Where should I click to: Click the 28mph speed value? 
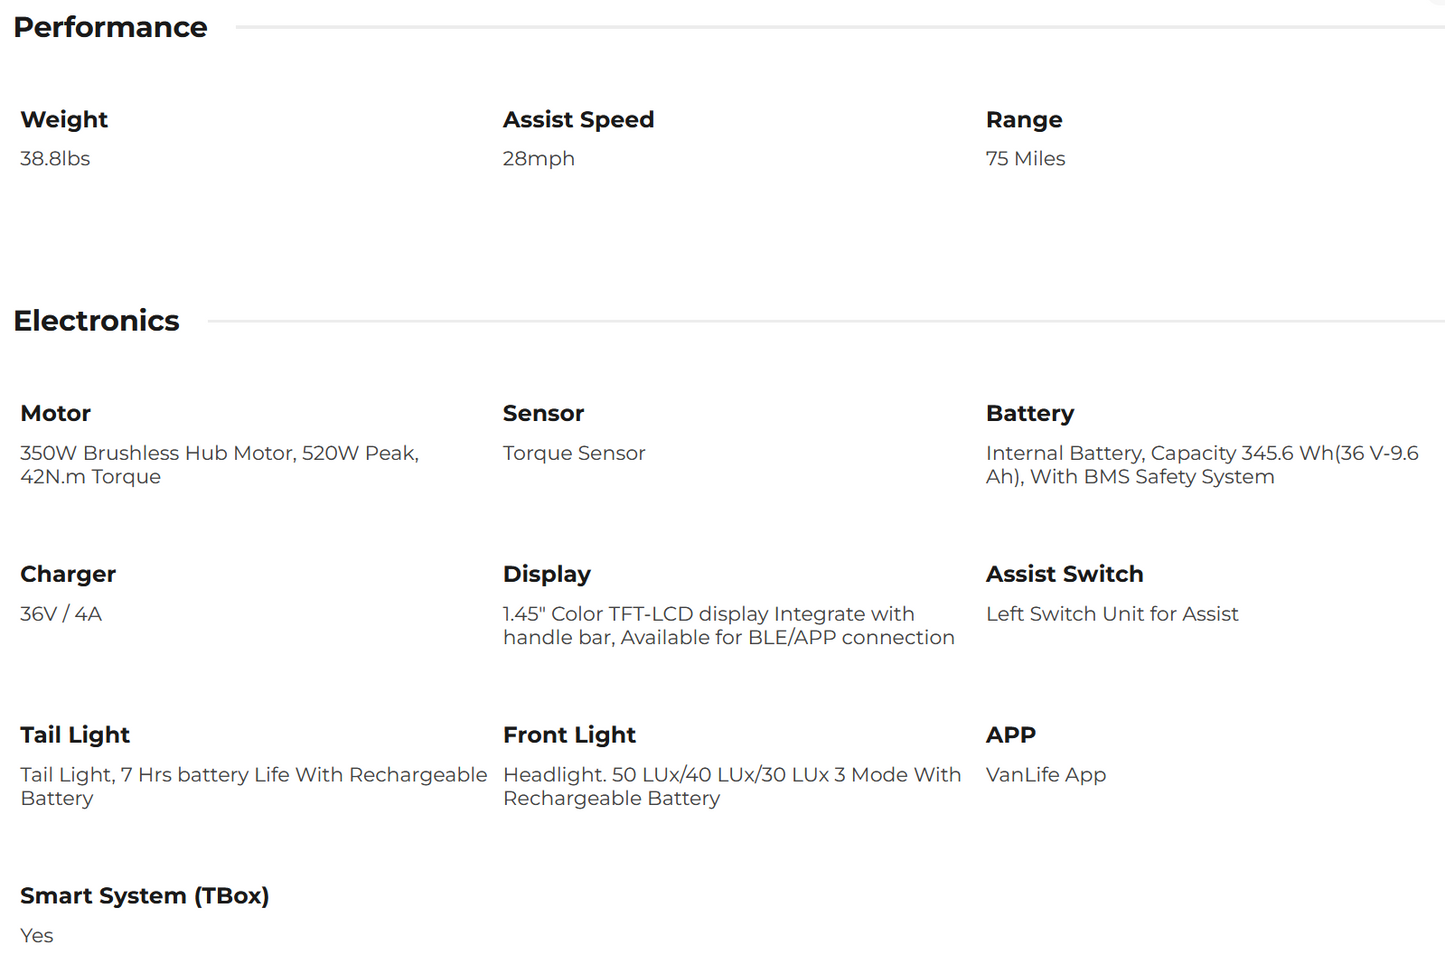pyautogui.click(x=538, y=159)
